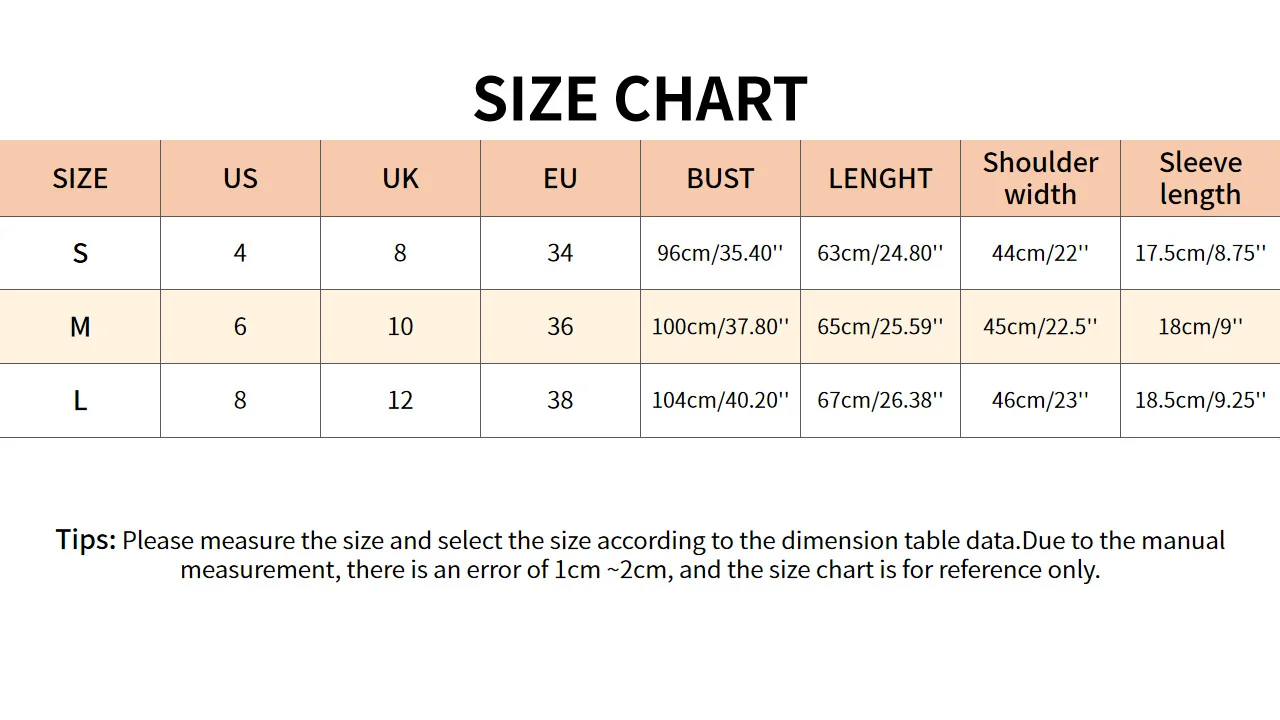Click the Shoulder width header

[1040, 178]
